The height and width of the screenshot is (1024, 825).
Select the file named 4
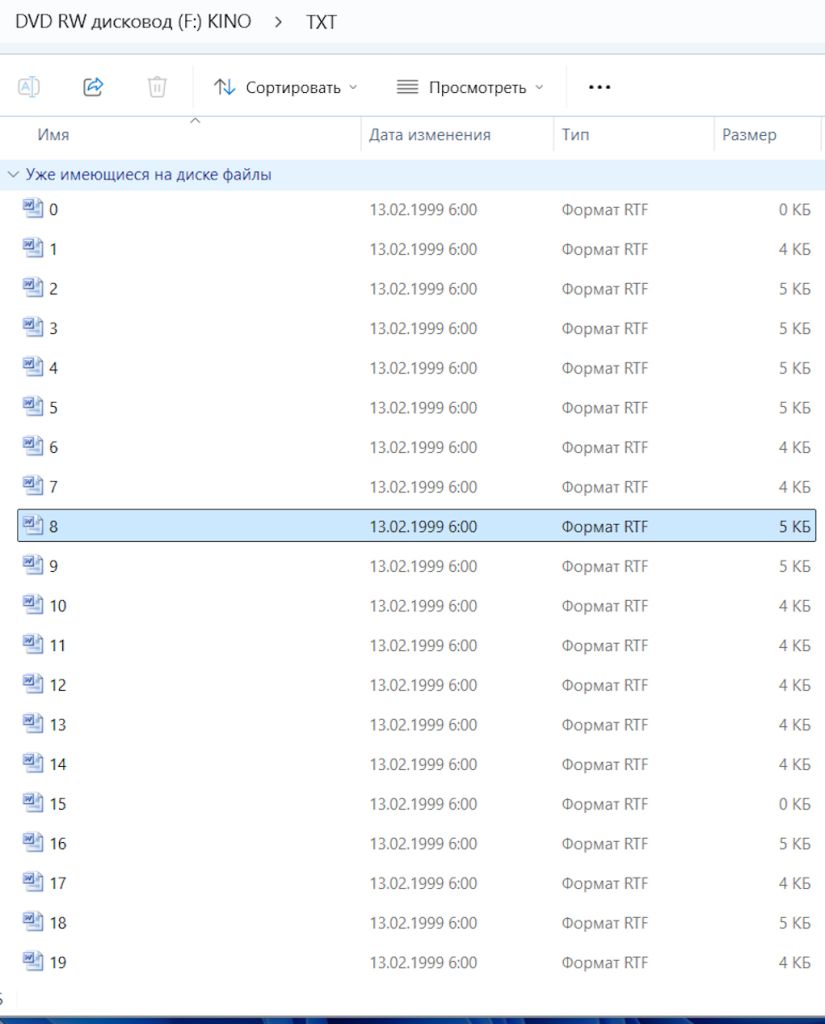[417, 368]
